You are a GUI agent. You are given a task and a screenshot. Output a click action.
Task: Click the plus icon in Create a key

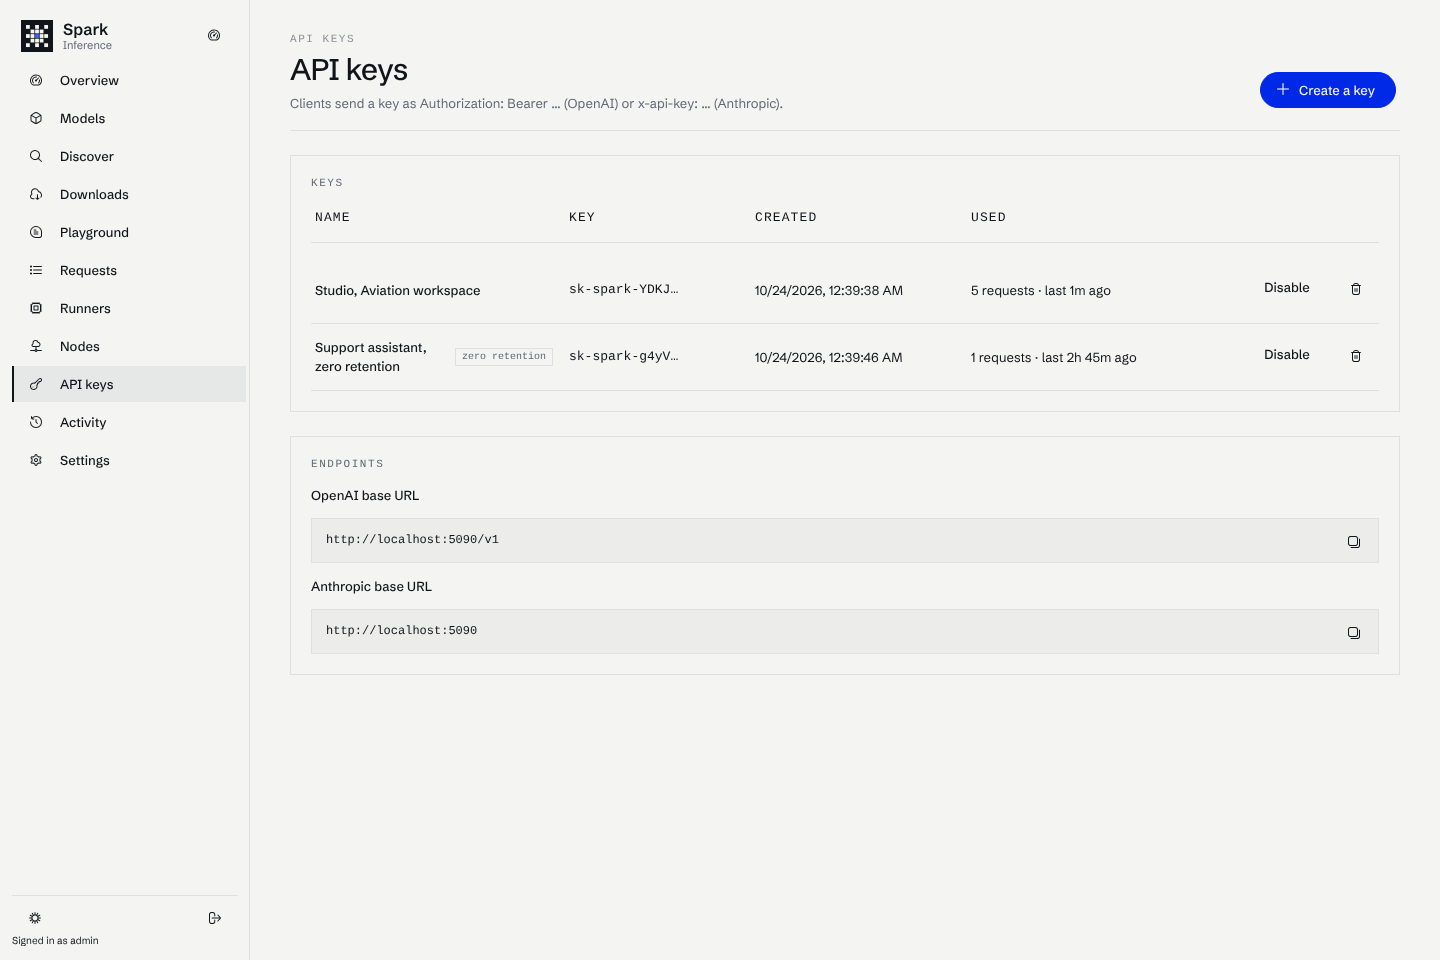tap(1283, 90)
